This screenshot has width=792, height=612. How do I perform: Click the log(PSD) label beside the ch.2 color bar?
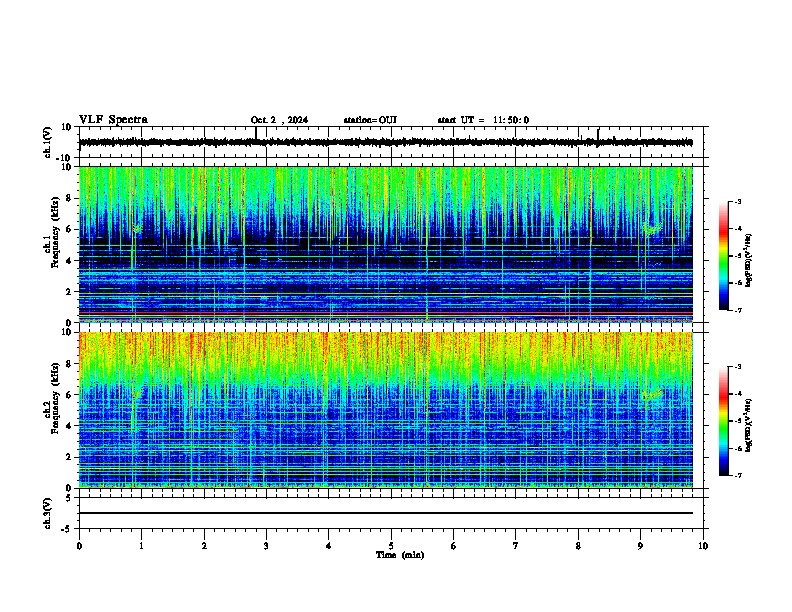(748, 426)
